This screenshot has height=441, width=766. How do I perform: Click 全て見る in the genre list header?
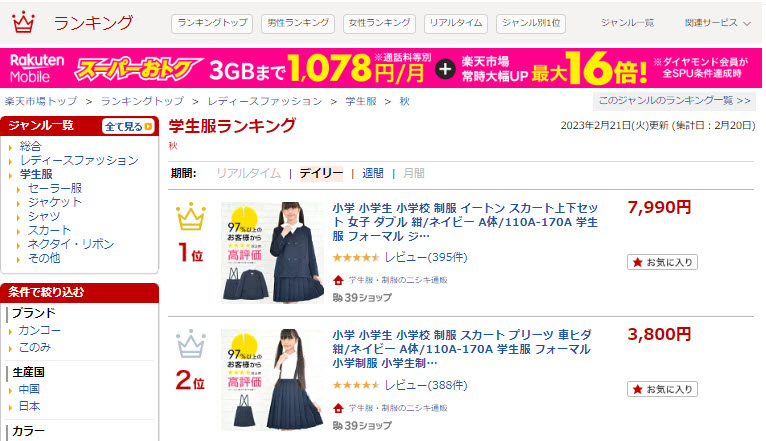coord(128,126)
